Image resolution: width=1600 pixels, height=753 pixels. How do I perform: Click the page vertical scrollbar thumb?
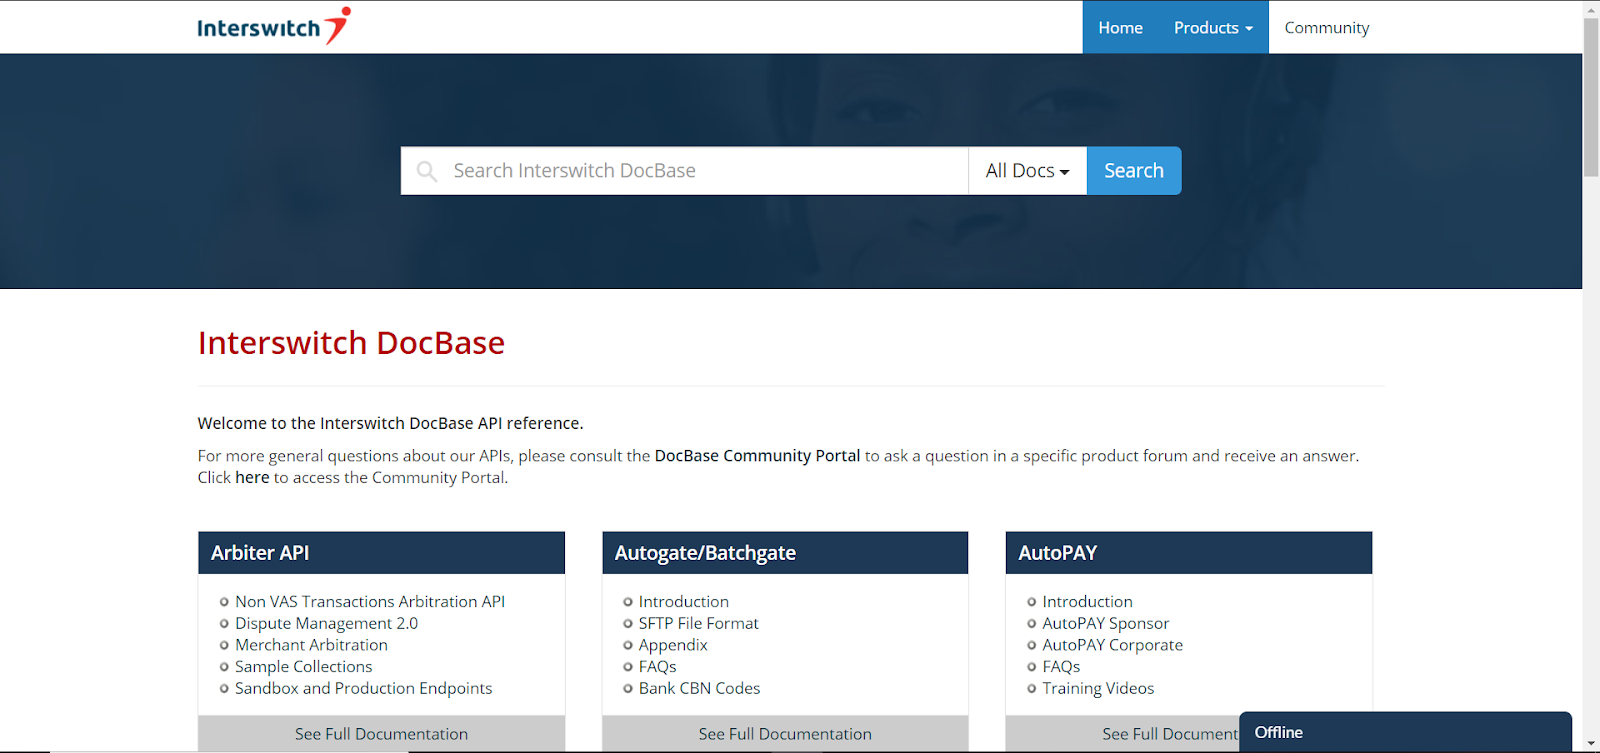[x=1591, y=98]
